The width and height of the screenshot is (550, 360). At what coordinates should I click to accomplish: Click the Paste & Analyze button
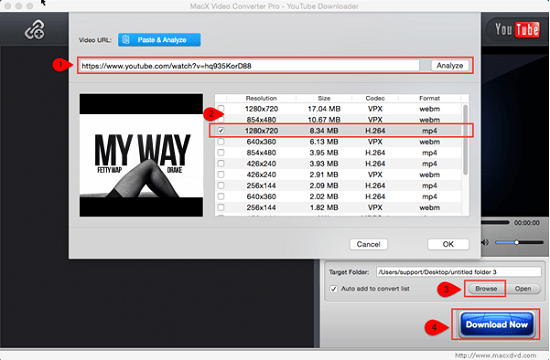(159, 40)
